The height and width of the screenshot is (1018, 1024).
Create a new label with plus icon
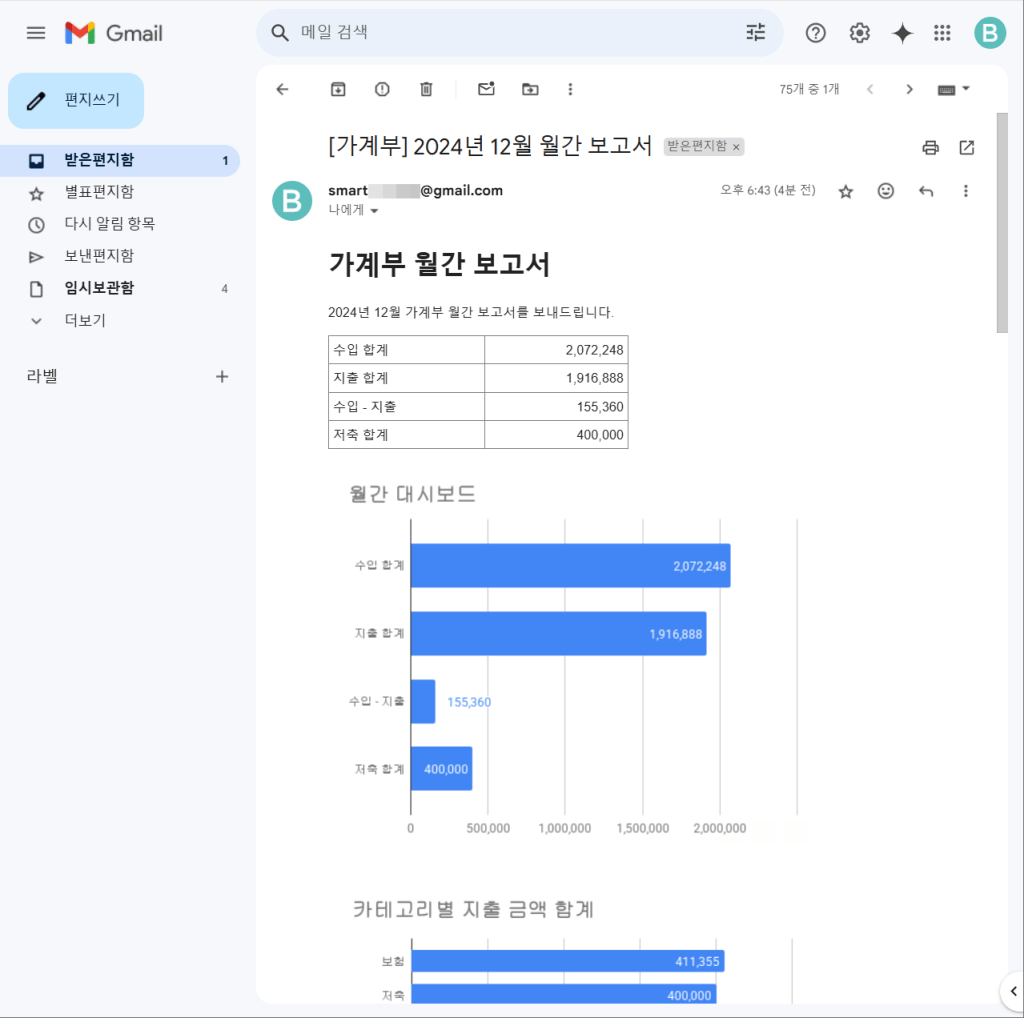tap(222, 377)
